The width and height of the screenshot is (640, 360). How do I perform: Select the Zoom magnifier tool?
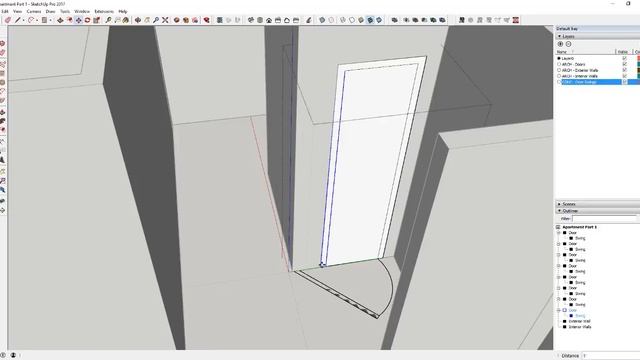tap(156, 20)
